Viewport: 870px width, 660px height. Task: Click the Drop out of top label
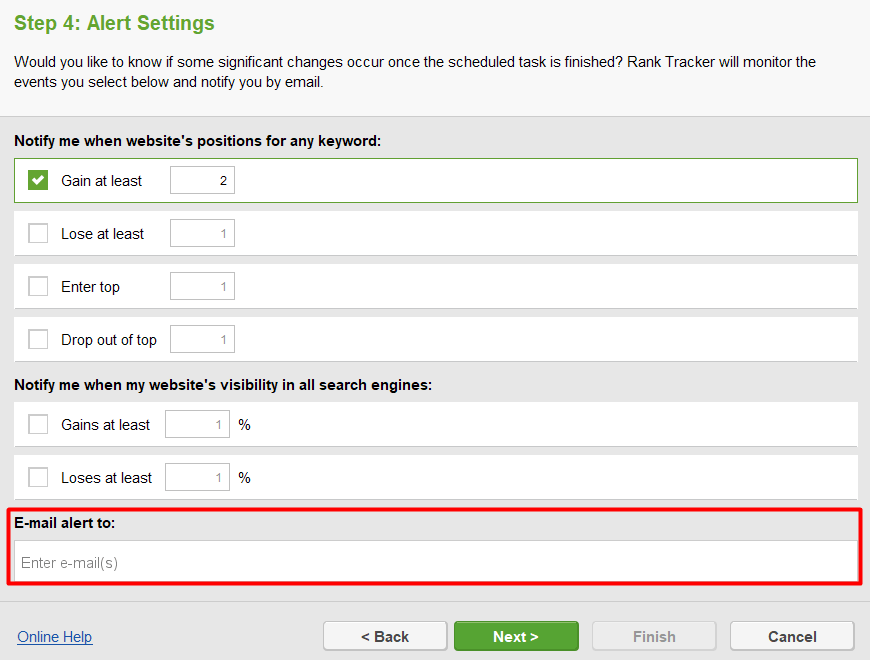pyautogui.click(x=109, y=340)
